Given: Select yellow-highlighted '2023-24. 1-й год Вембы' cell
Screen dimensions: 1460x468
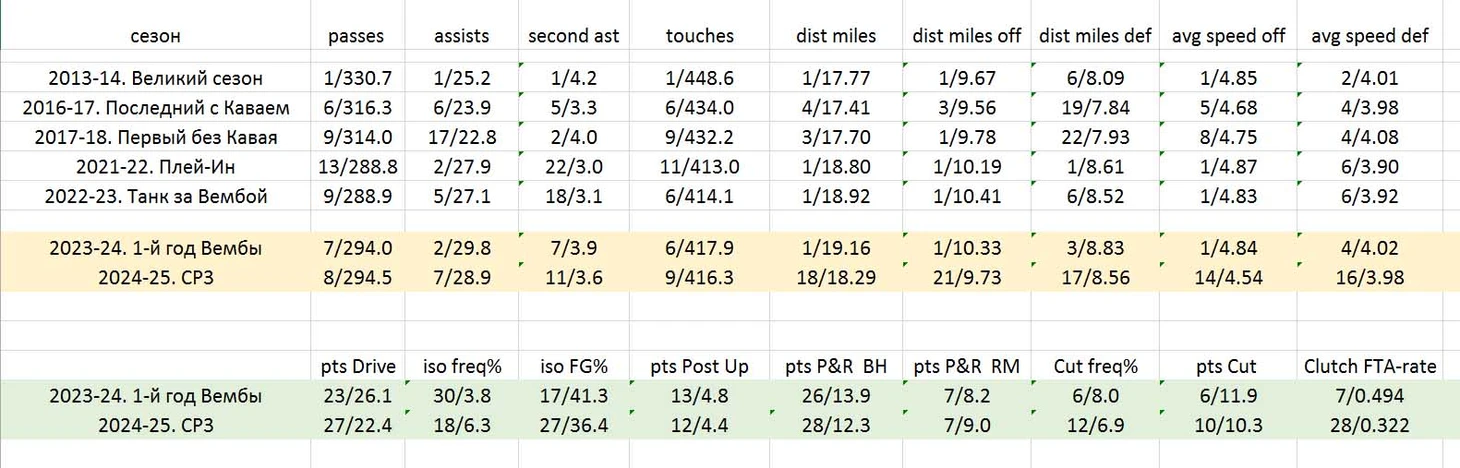Looking at the screenshot, I should pyautogui.click(x=155, y=248).
